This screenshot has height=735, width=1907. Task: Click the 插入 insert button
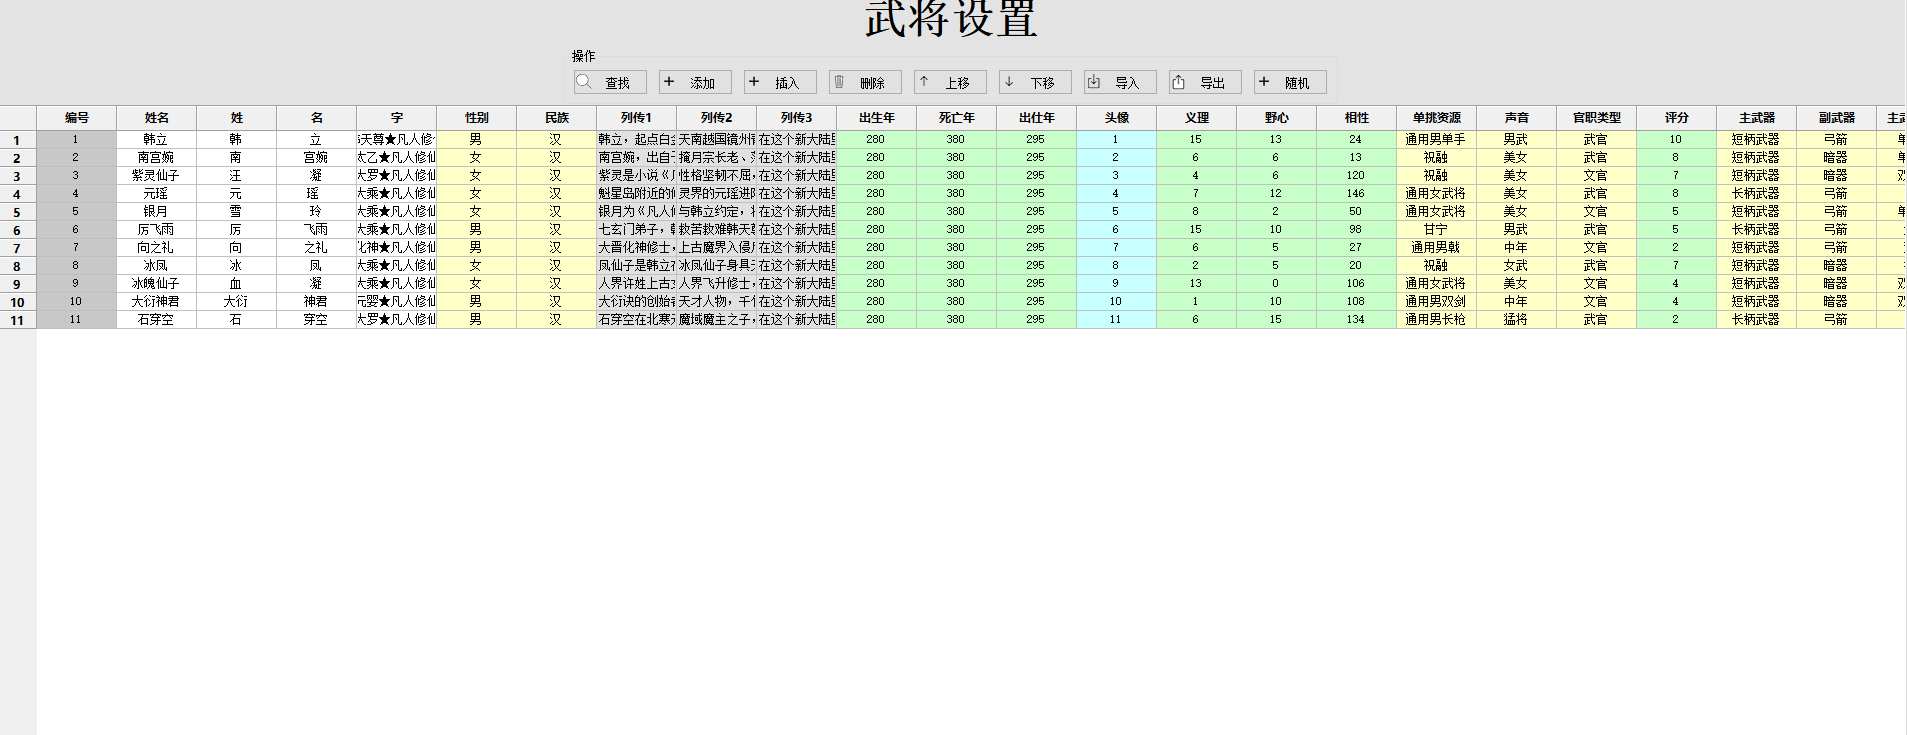coord(780,82)
